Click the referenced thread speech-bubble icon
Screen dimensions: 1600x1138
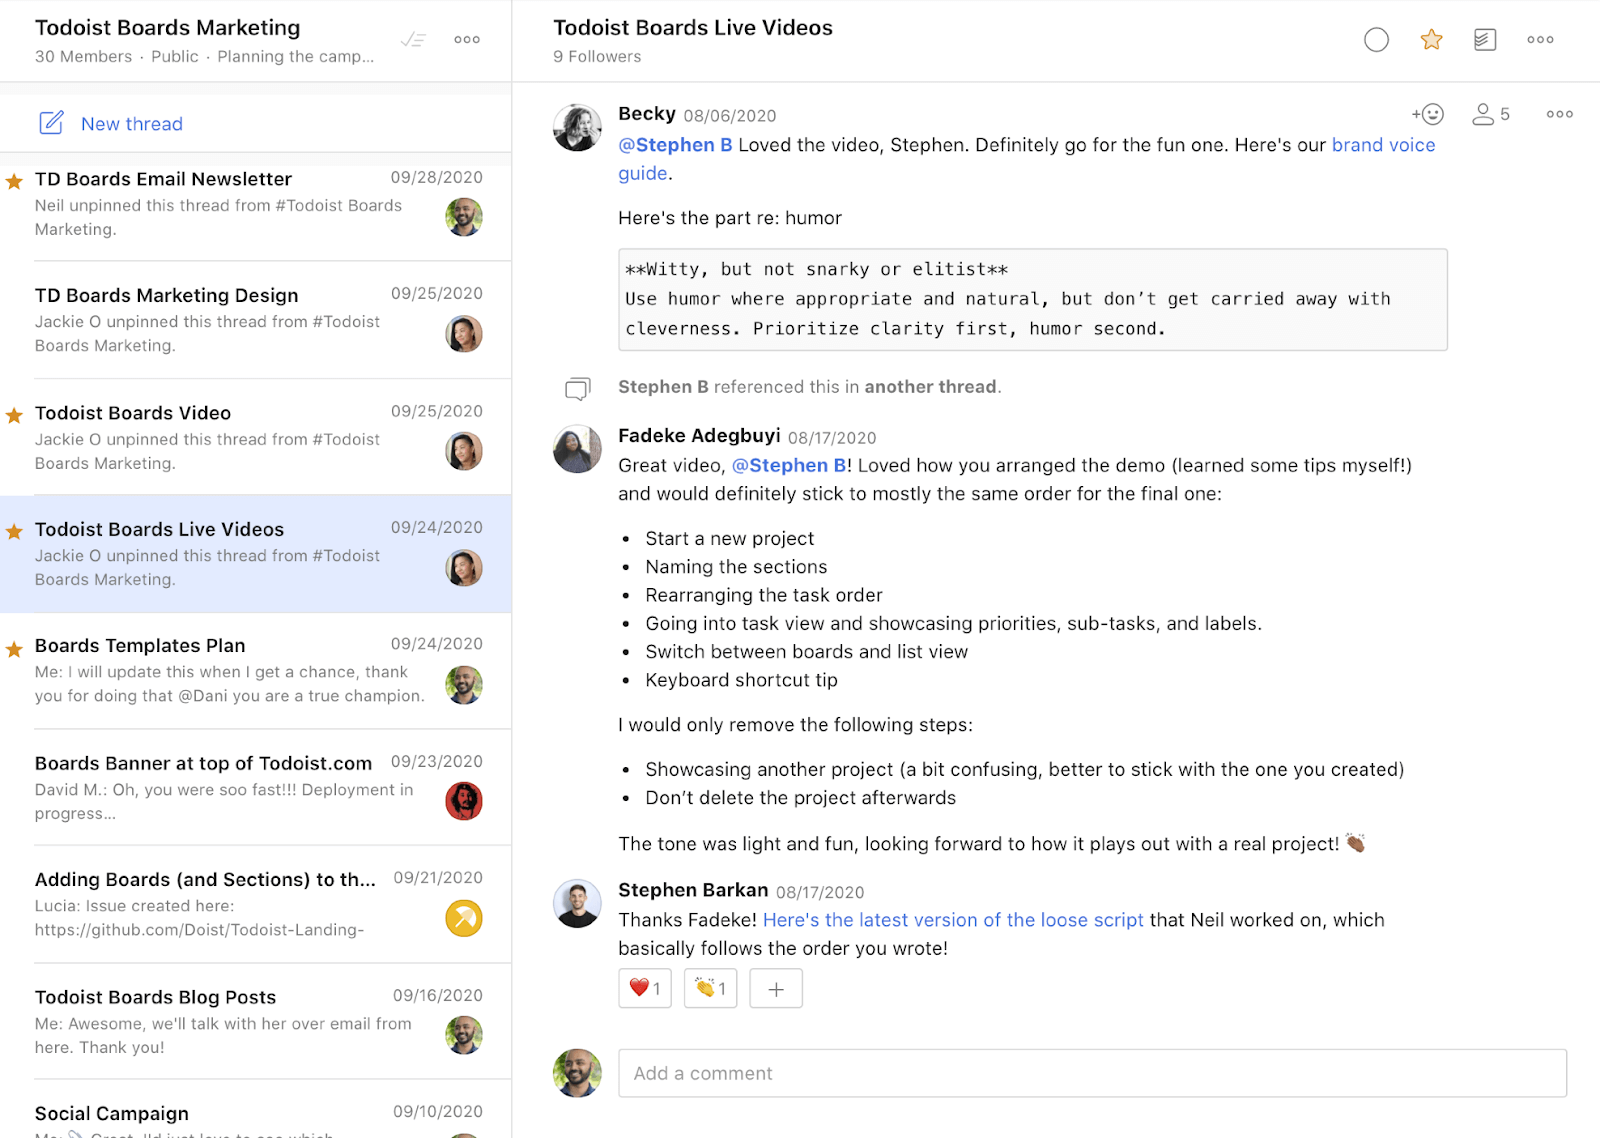578,388
